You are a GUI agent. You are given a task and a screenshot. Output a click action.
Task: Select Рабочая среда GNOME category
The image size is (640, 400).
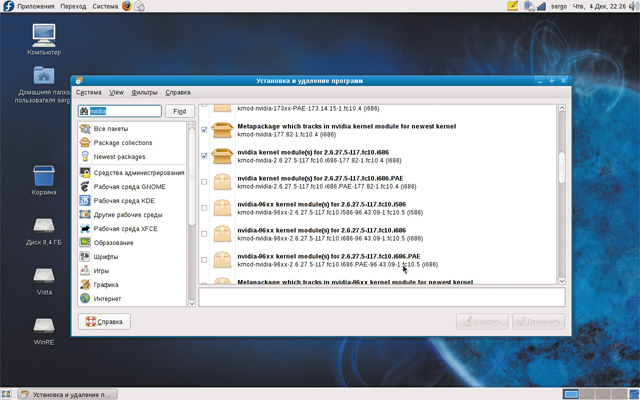tap(132, 187)
